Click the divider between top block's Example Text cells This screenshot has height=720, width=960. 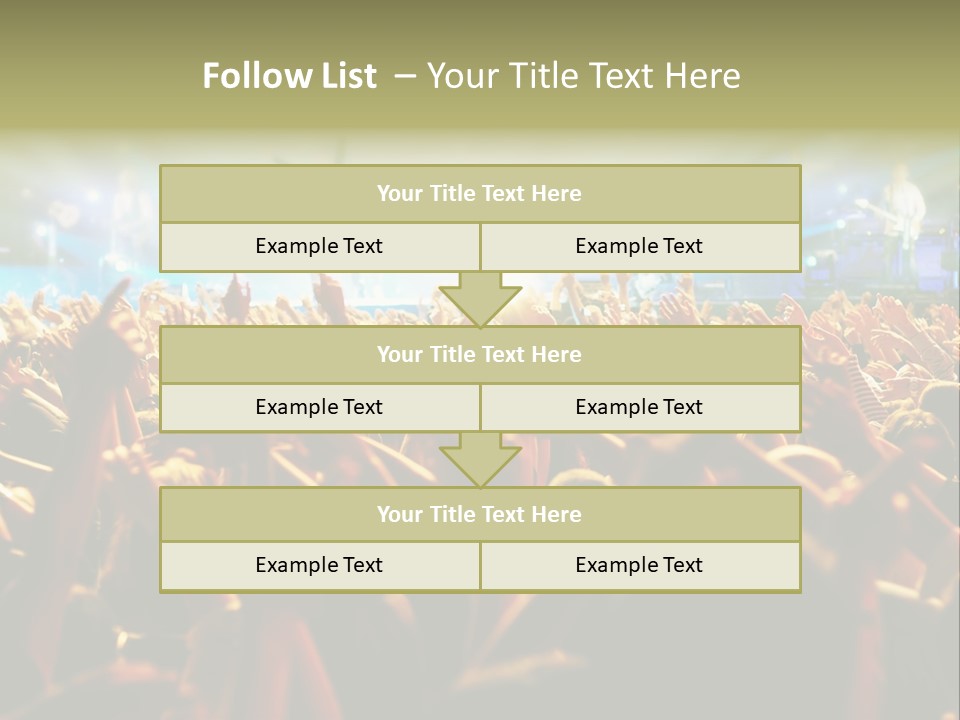pyautogui.click(x=480, y=246)
